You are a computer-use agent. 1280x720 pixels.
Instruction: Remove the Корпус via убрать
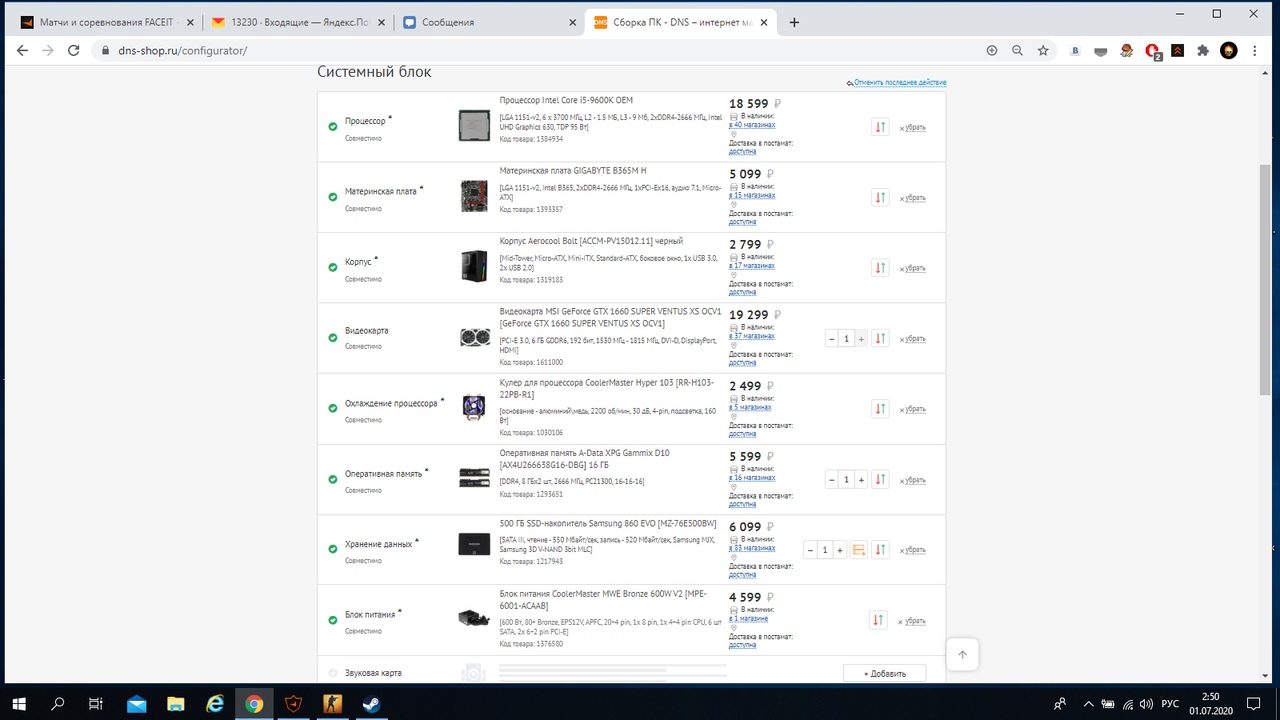(x=912, y=268)
